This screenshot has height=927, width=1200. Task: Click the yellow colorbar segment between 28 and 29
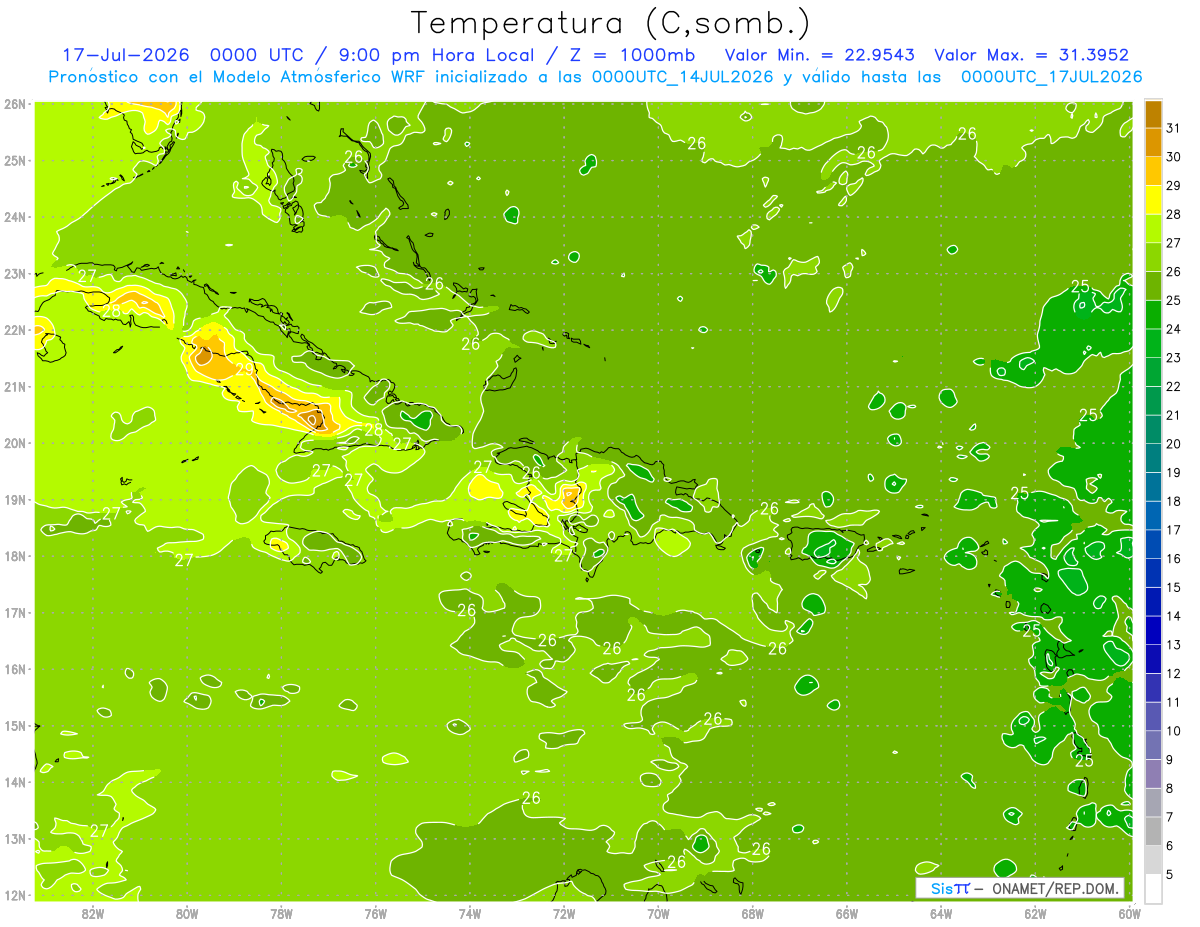coord(1153,200)
